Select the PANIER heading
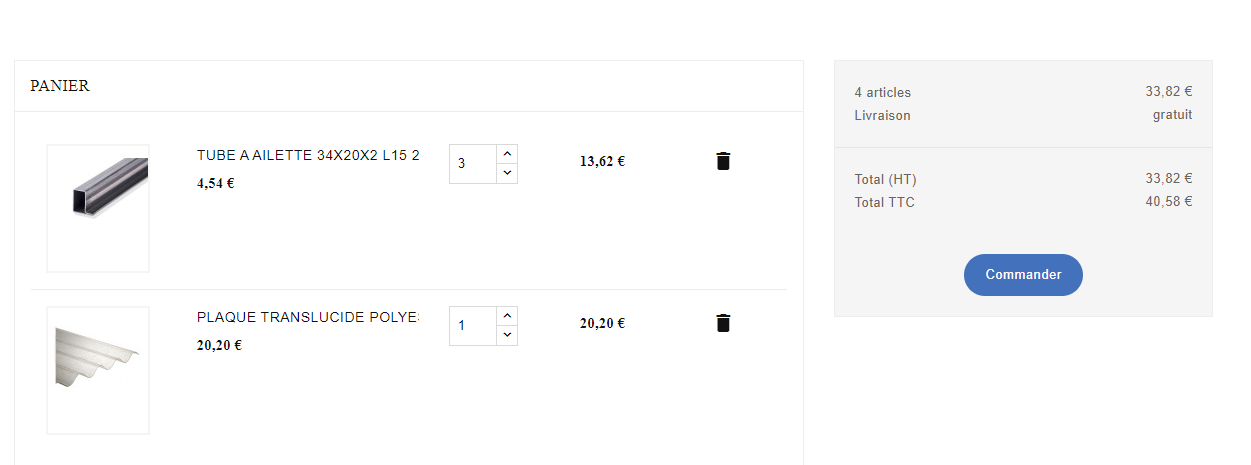 [60, 86]
